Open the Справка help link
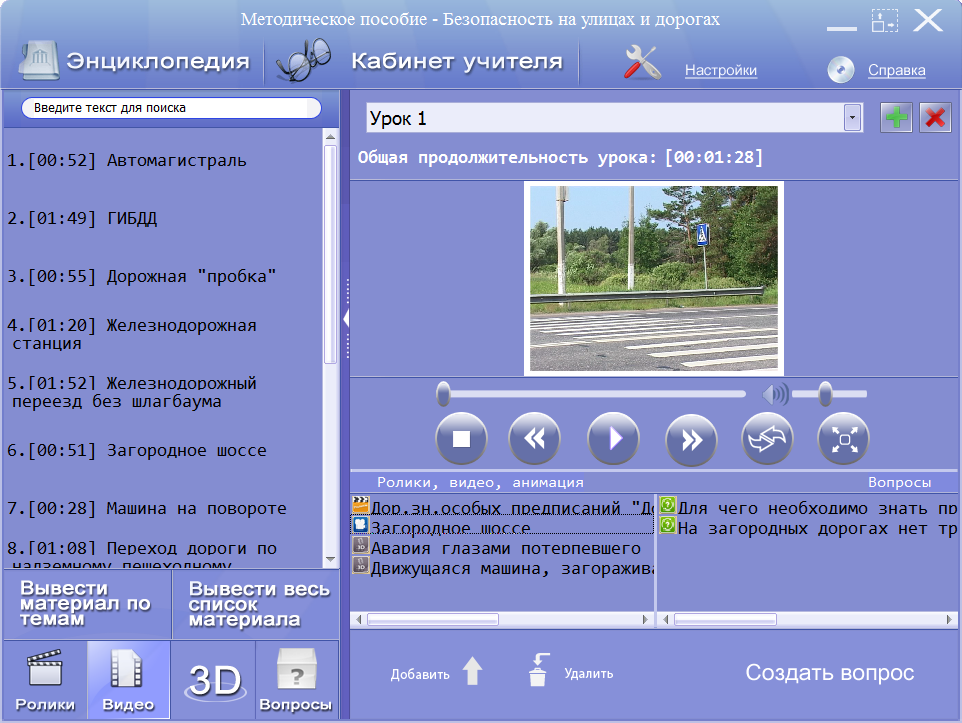Viewport: 962px width, 723px height. 896,70
